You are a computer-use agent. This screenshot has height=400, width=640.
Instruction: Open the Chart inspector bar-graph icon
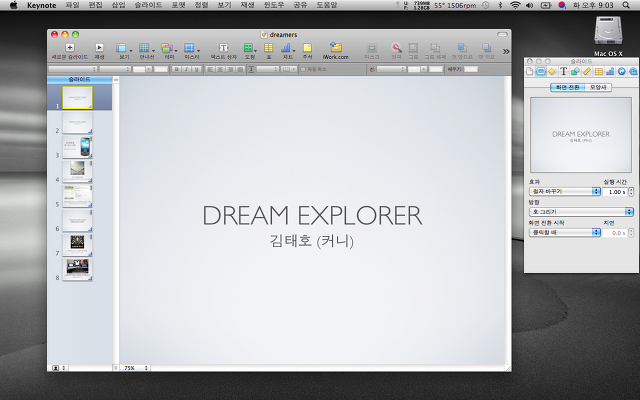610,72
